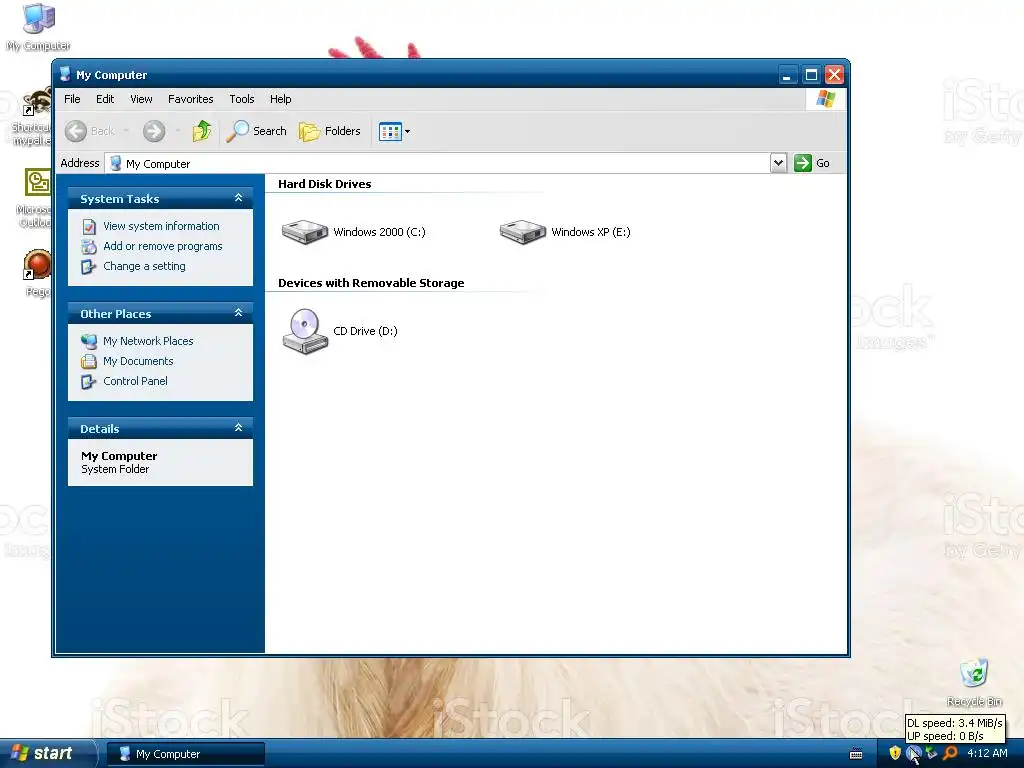Click the Add or remove programs icon
This screenshot has height=768, width=1024.
coord(89,247)
